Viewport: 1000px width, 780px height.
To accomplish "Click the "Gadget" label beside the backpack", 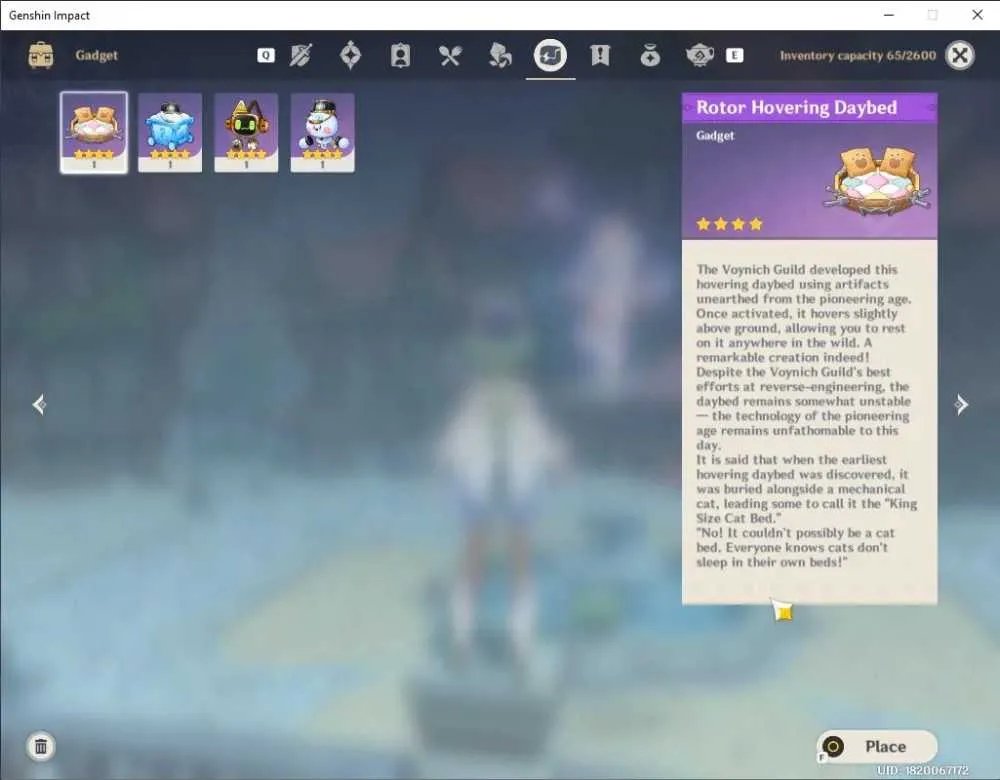I will (x=96, y=55).
